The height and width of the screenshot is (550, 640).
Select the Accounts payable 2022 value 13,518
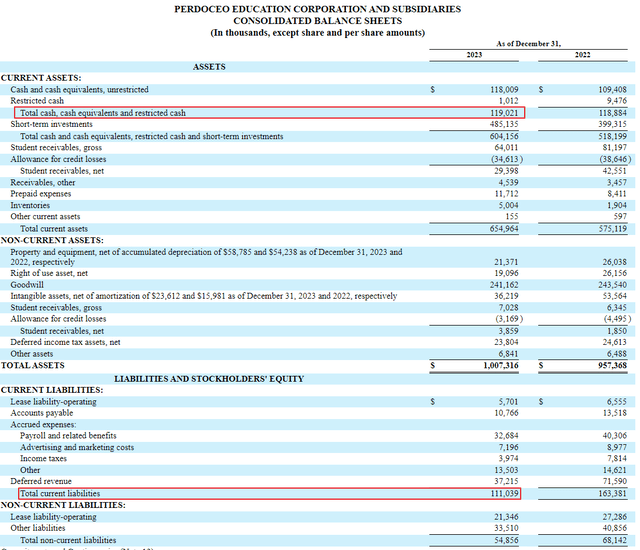point(615,413)
